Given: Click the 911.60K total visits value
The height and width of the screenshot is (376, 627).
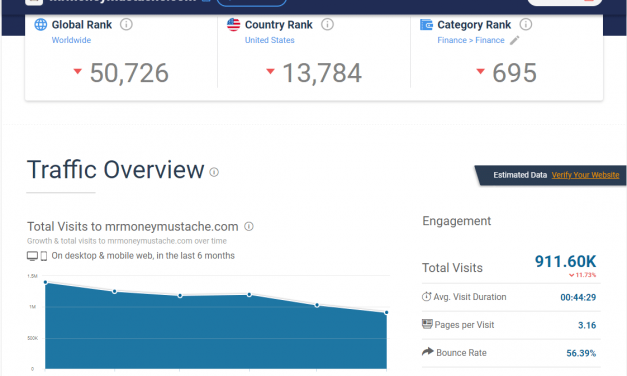Looking at the screenshot, I should point(565,262).
